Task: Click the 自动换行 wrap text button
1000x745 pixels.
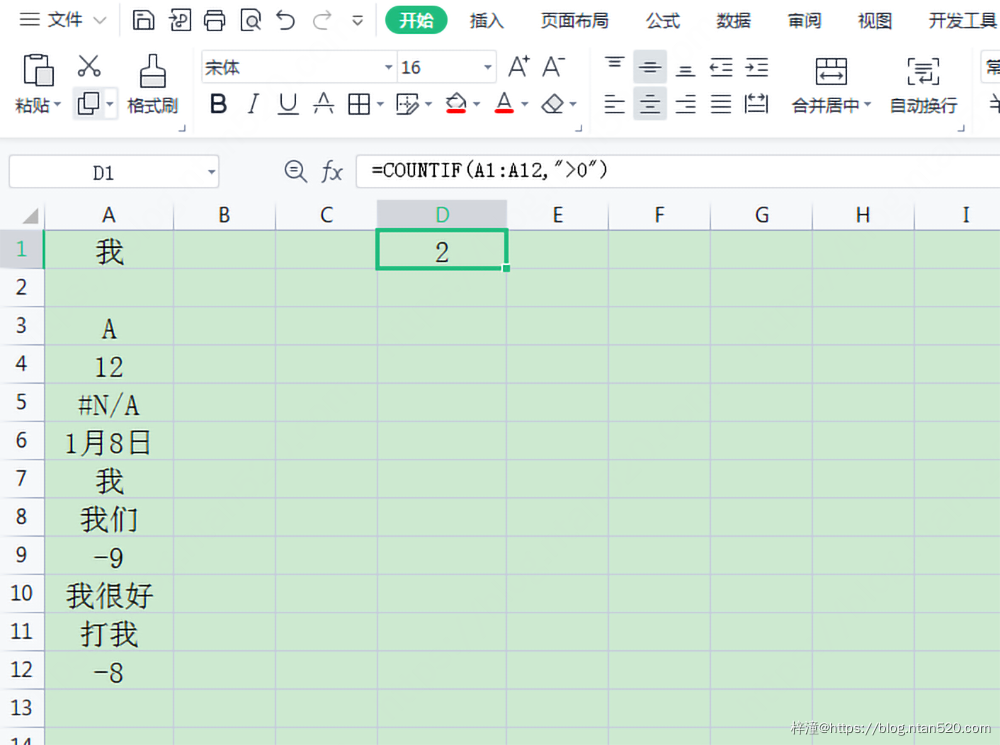Action: (x=923, y=85)
